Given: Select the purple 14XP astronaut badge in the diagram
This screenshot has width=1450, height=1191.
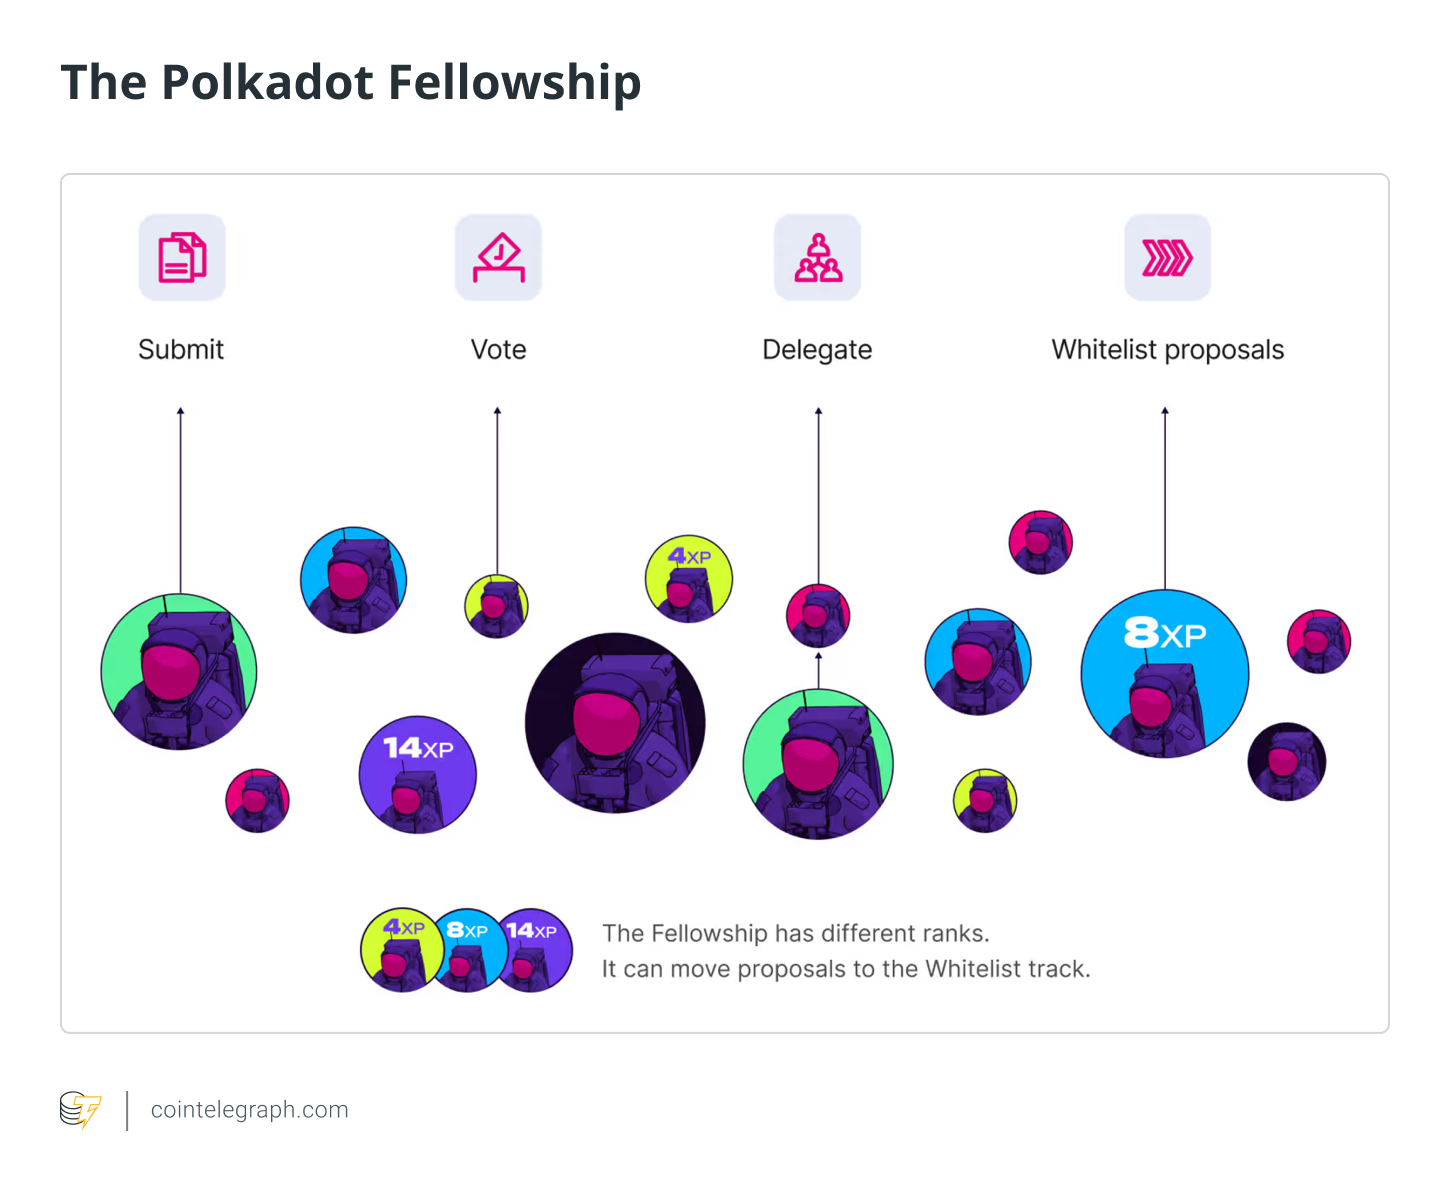Looking at the screenshot, I should pyautogui.click(x=418, y=774).
